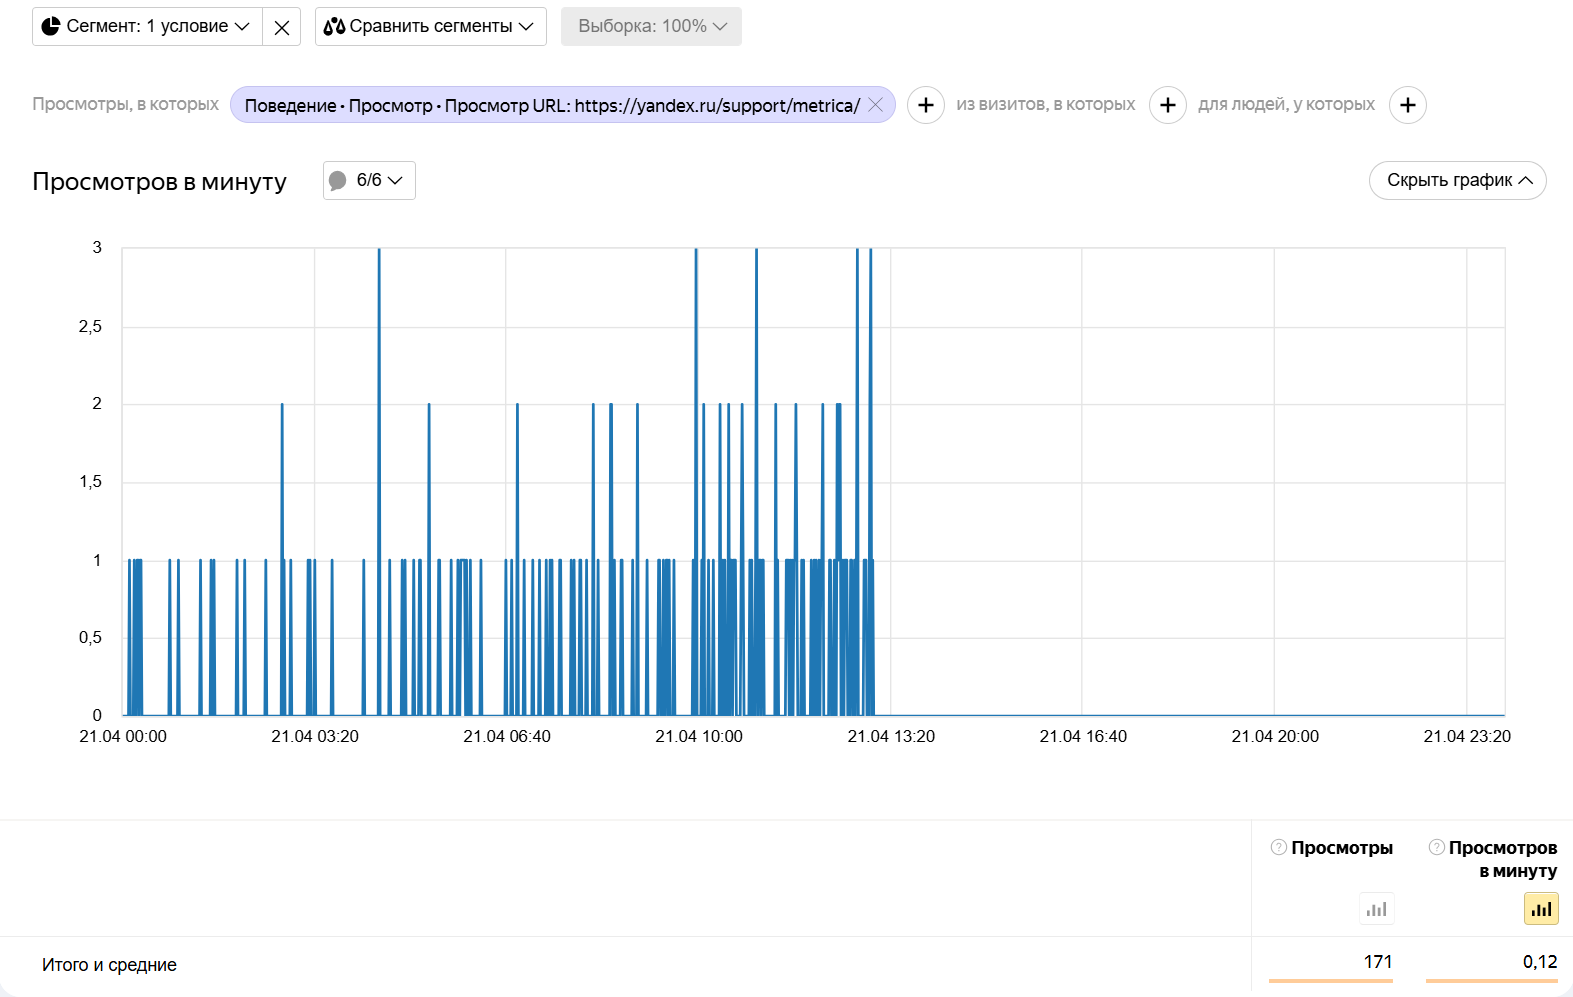Click the Выборка: 100% selector

click(651, 27)
